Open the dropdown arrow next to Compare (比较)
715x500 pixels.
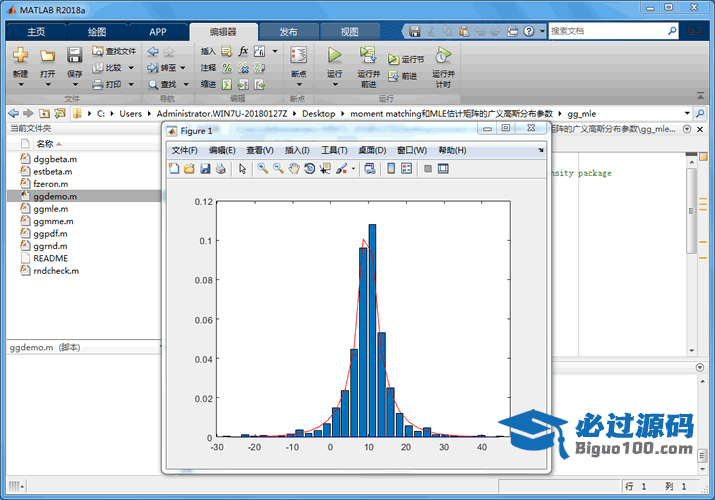click(x=131, y=68)
